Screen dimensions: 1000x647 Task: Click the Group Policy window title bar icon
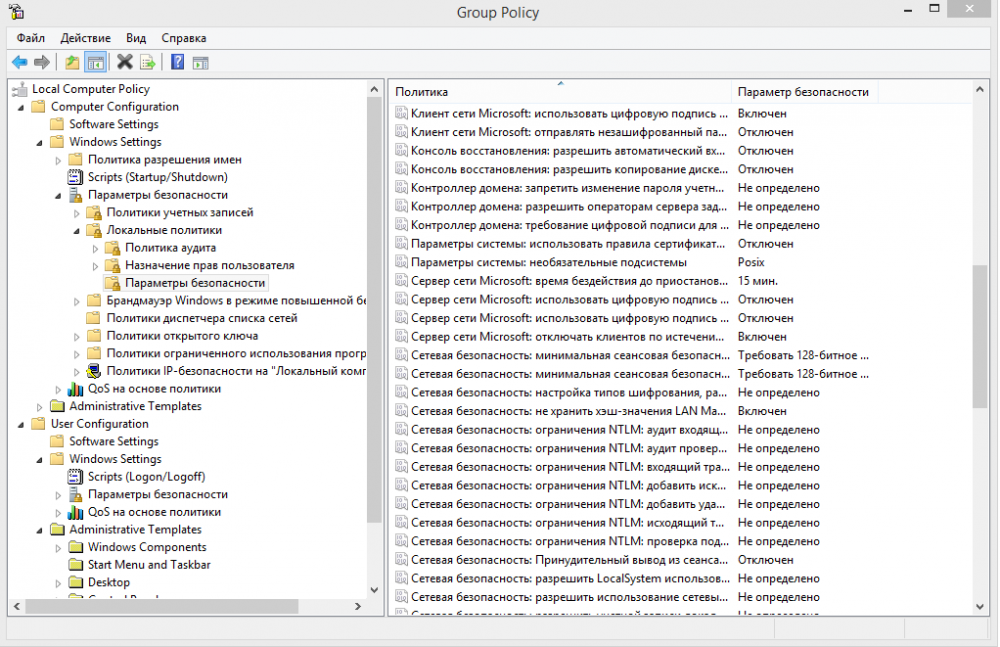click(x=16, y=11)
